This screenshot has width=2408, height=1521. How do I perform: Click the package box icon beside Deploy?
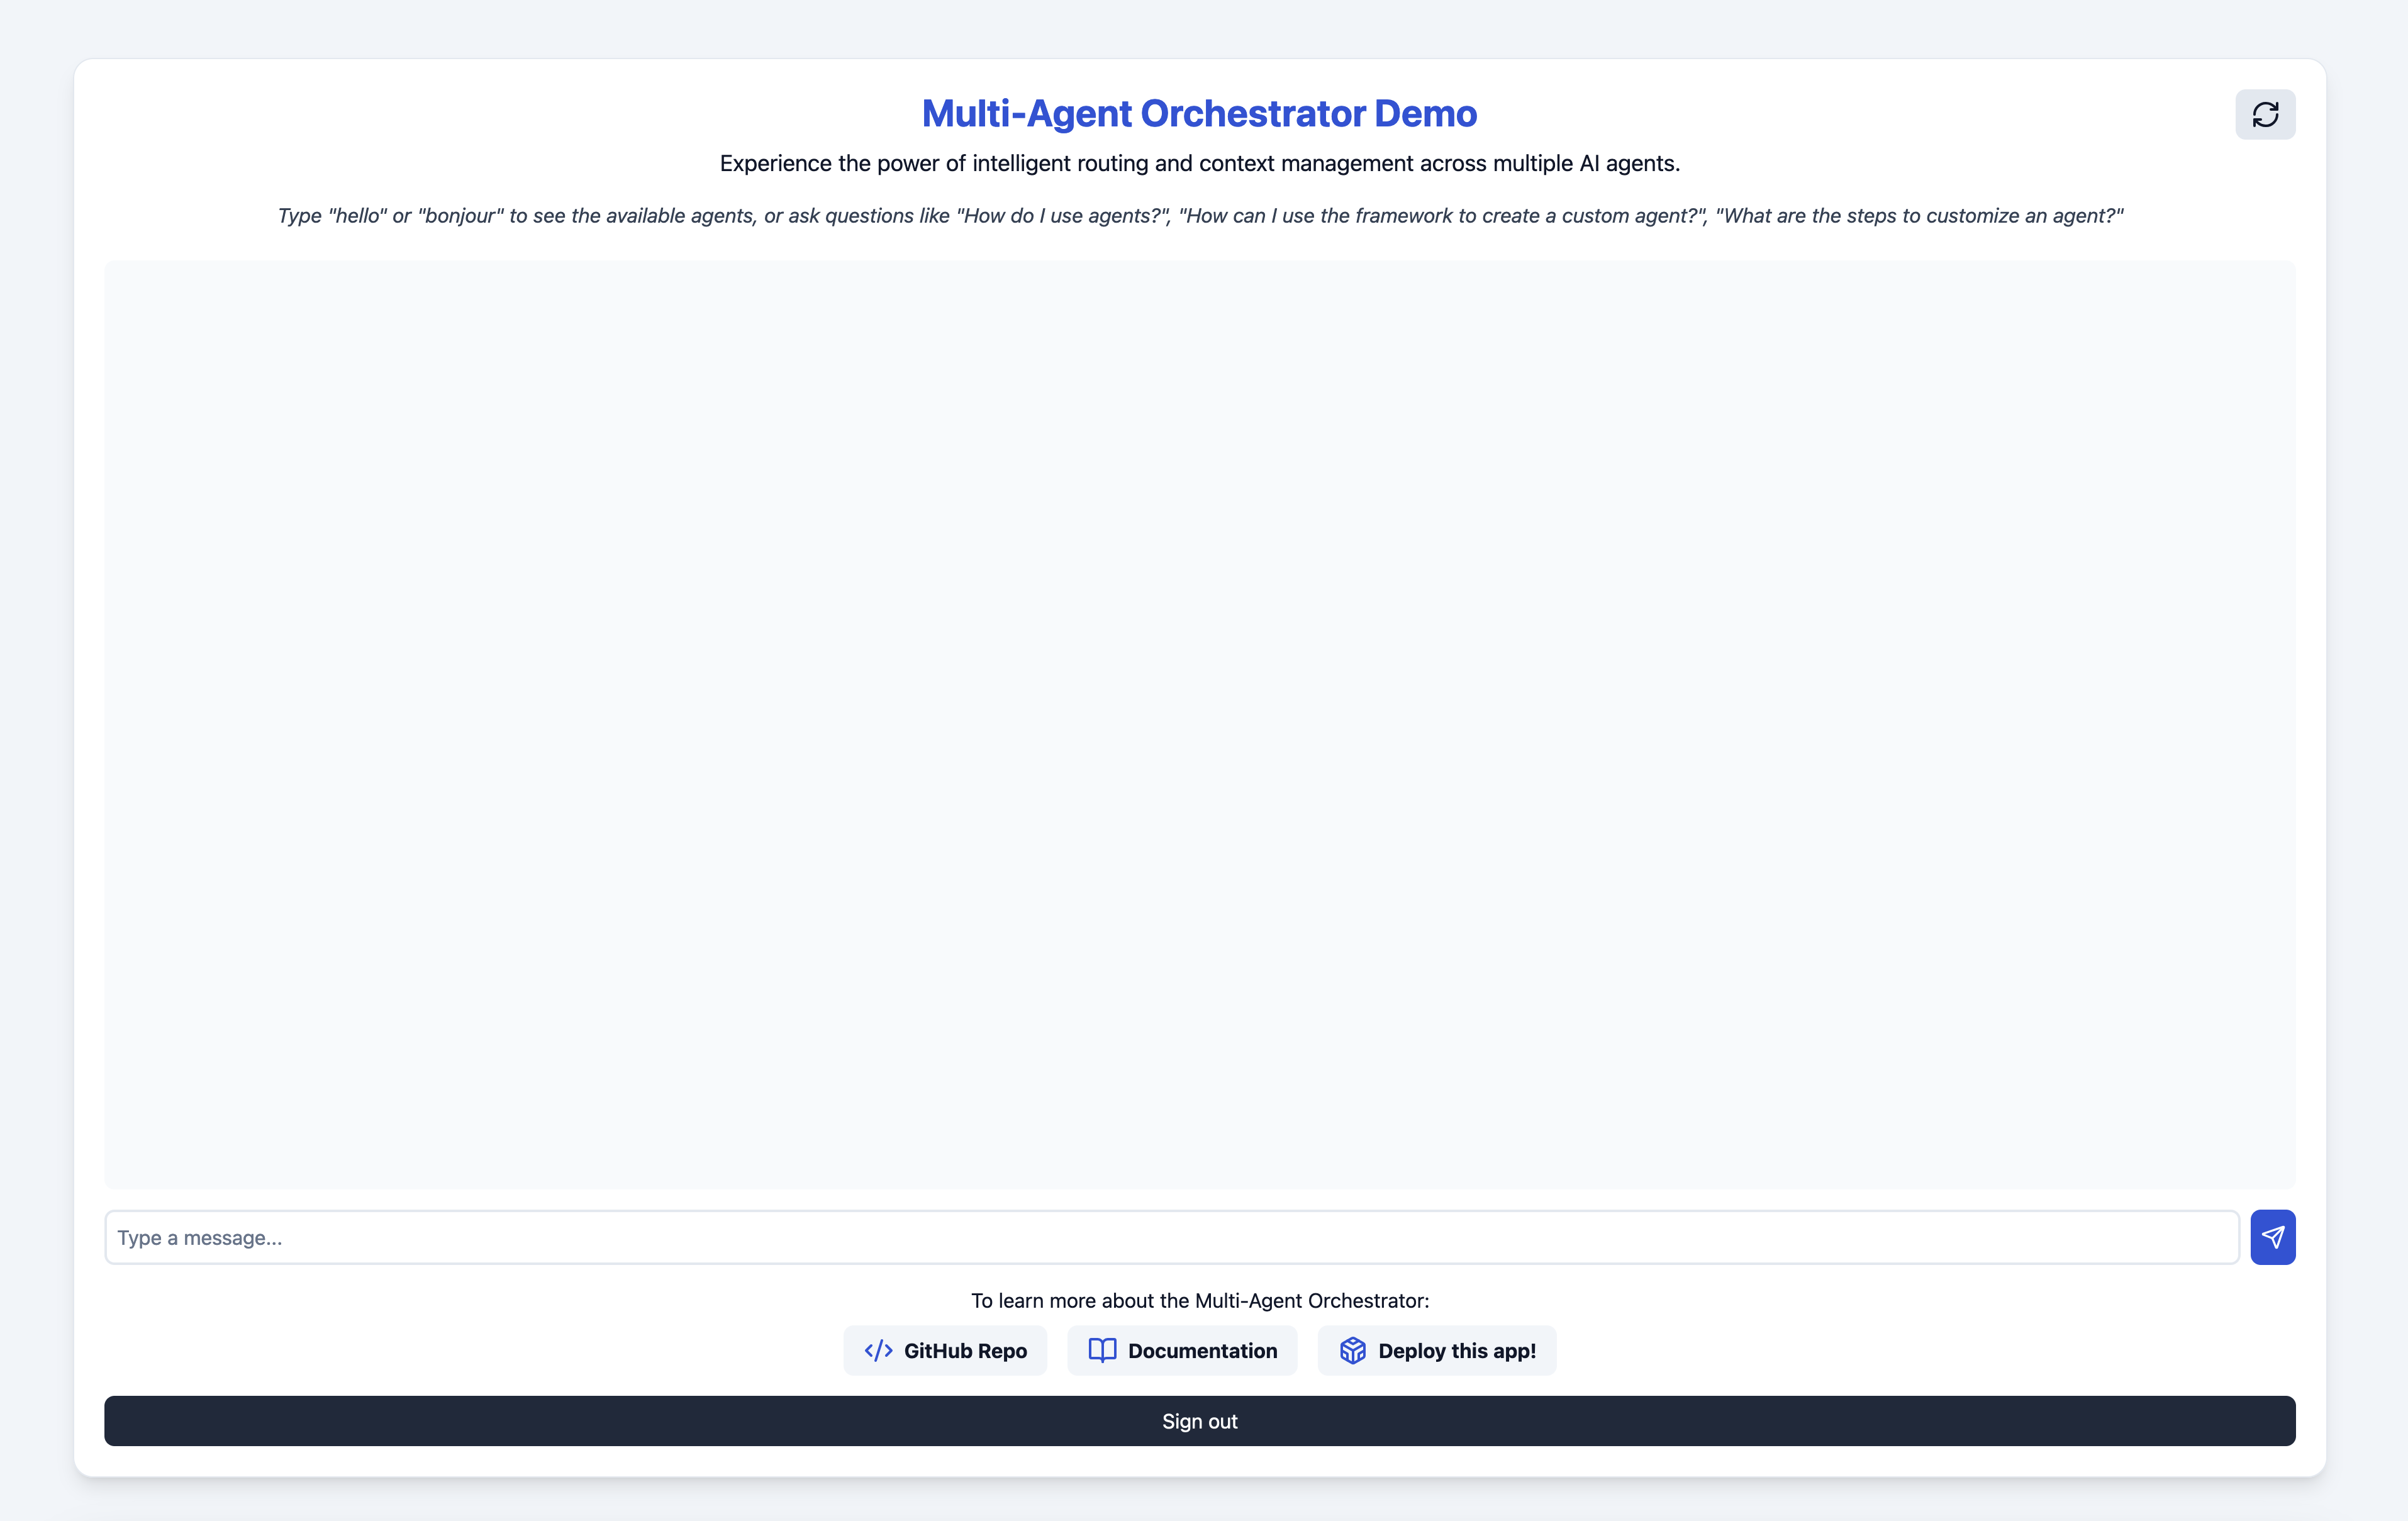pyautogui.click(x=1352, y=1351)
